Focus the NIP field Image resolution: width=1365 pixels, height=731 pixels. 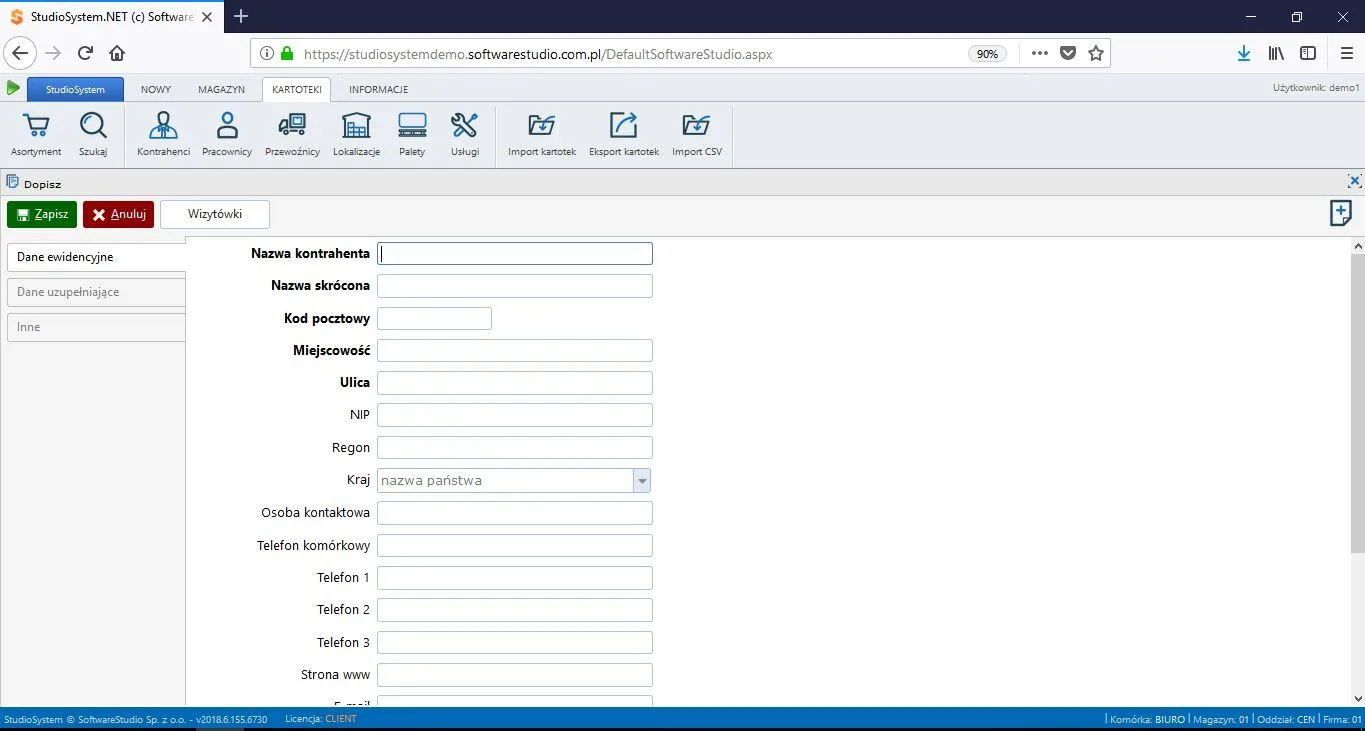point(515,415)
